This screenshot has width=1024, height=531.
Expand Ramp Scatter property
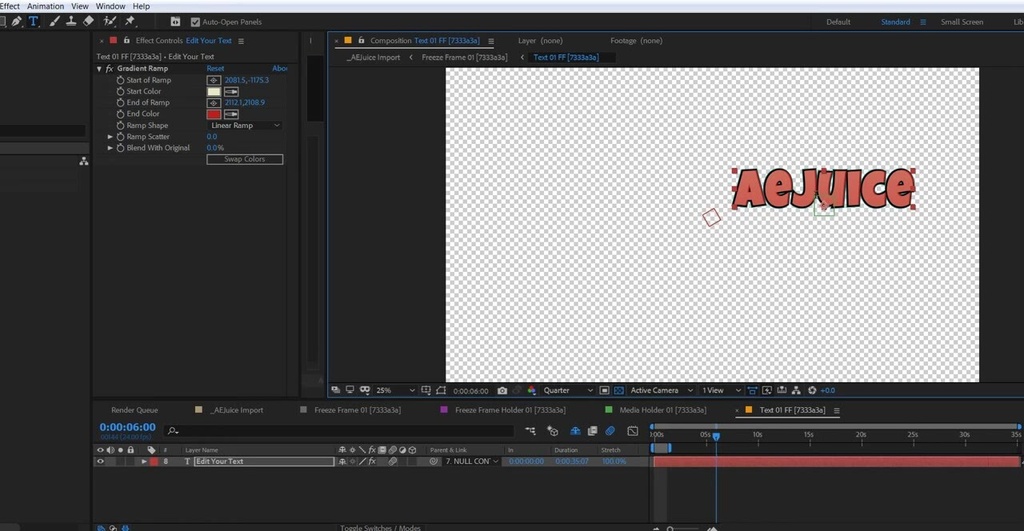coord(110,137)
